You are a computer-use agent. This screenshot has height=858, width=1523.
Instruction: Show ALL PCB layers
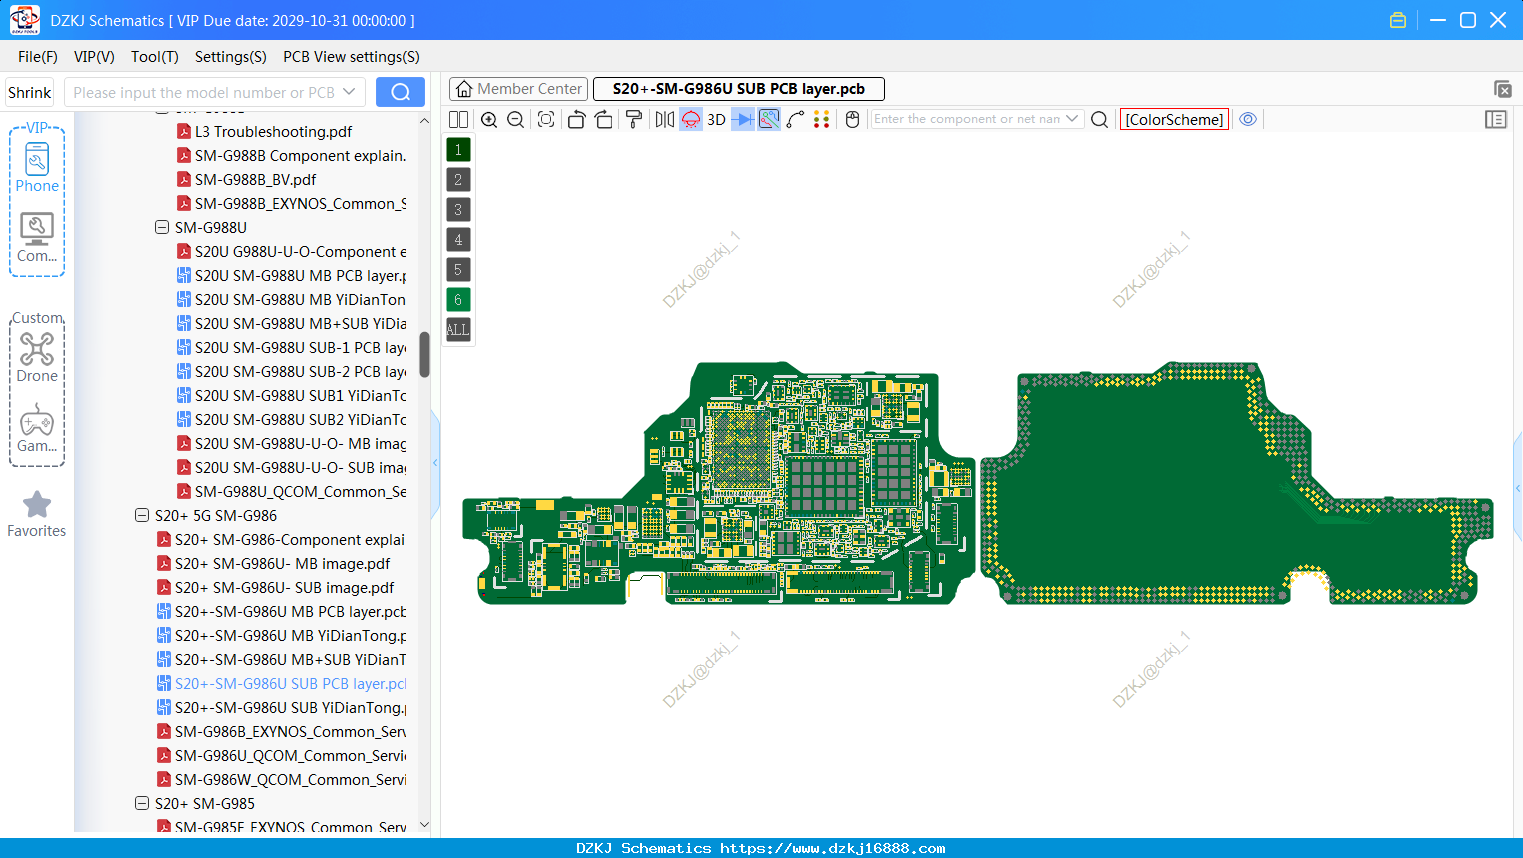458,329
